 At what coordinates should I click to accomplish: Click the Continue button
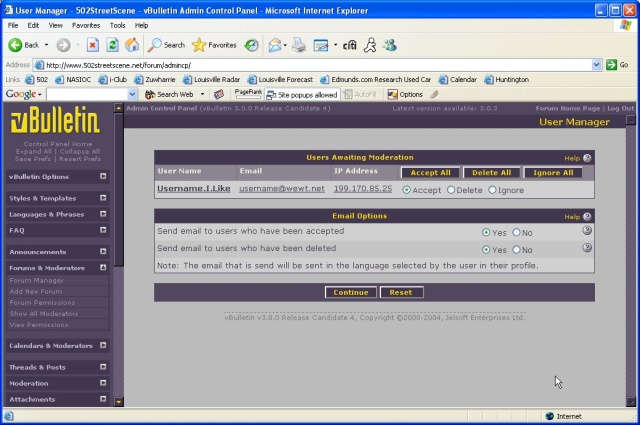(351, 292)
